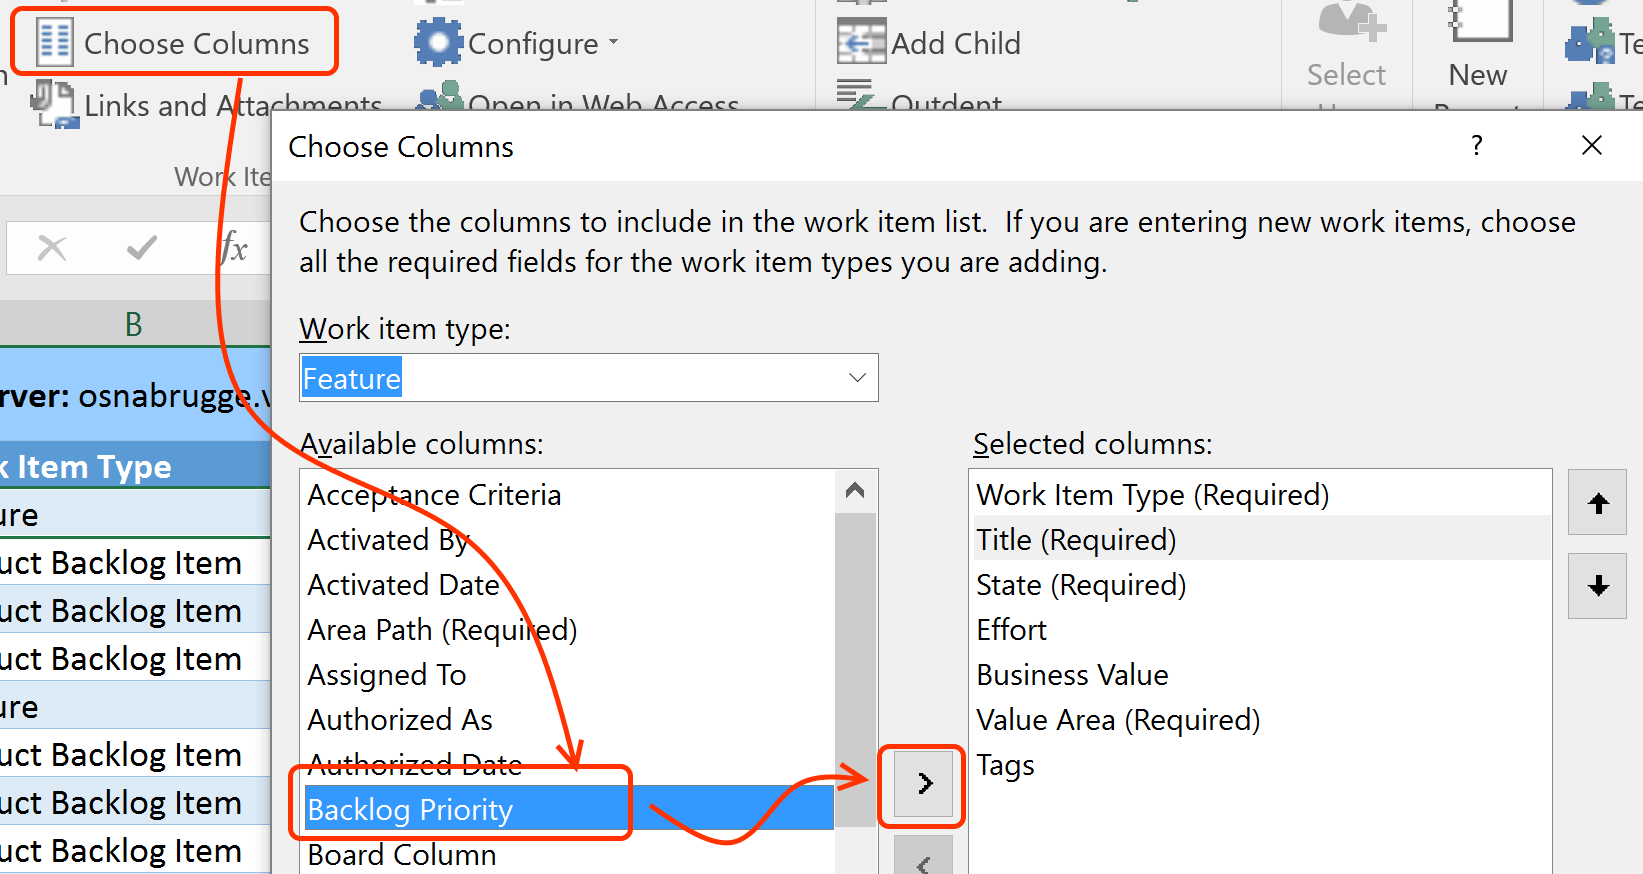Screen dimensions: 1643x874
Task: Open the Help question mark in dialog
Action: pyautogui.click(x=1476, y=146)
